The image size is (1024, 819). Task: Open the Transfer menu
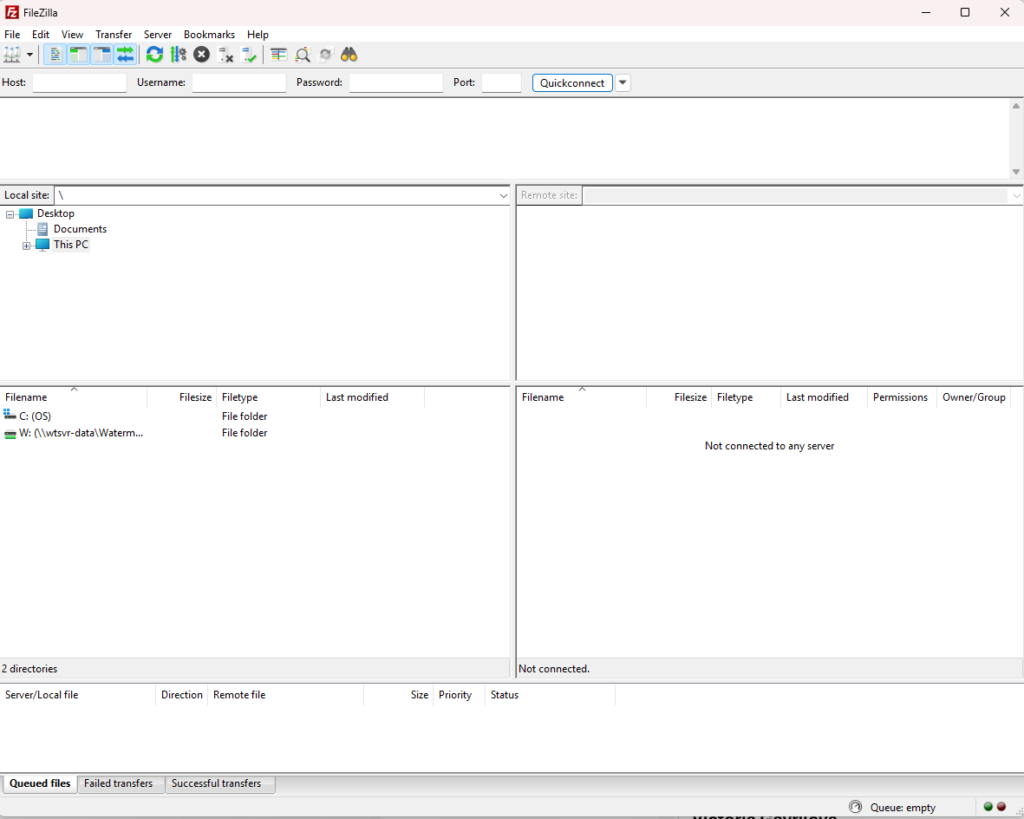coord(114,35)
